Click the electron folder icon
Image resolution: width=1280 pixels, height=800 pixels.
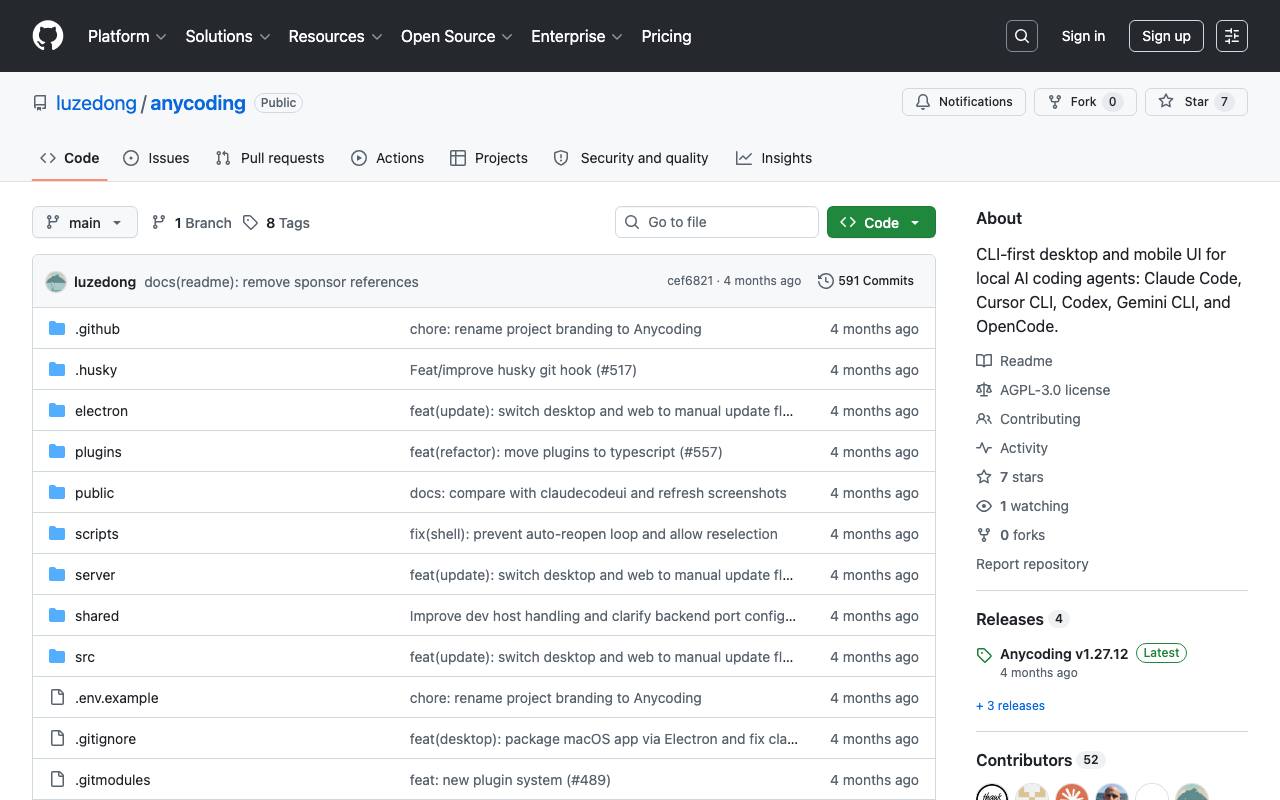(x=57, y=411)
